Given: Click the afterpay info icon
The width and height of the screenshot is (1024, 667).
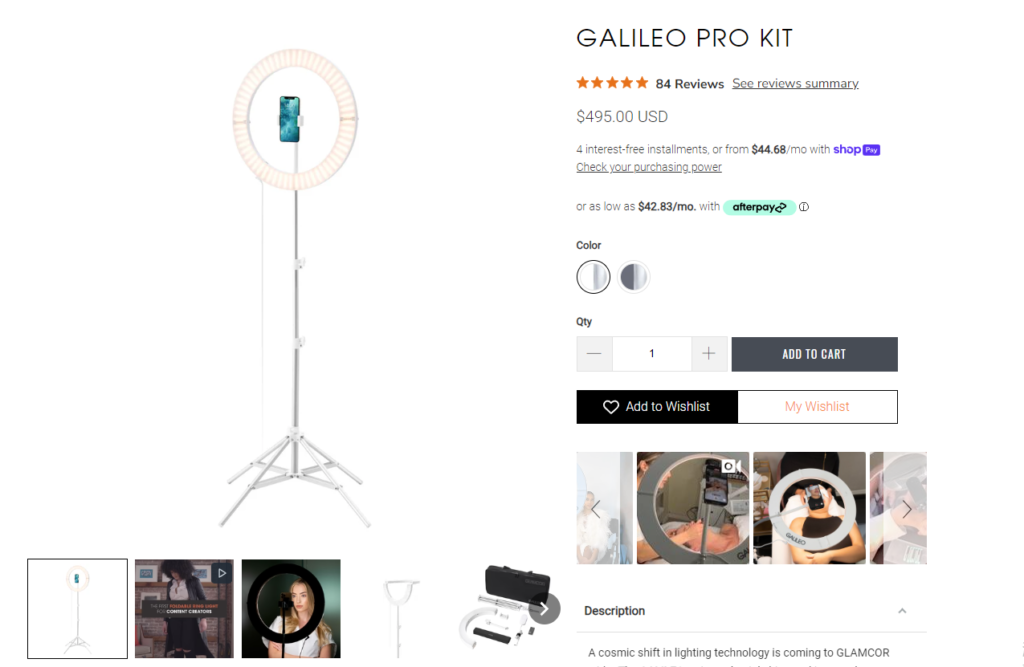Looking at the screenshot, I should tap(804, 207).
